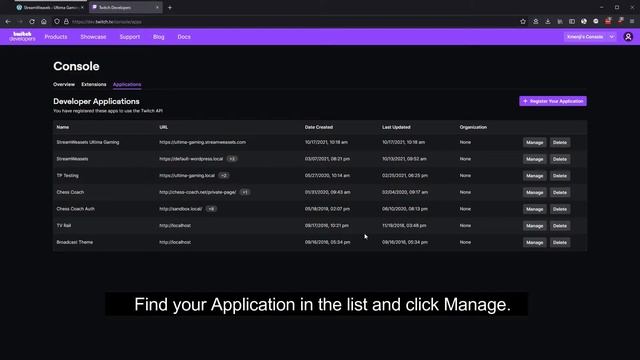Bookmark this page with the star icon

pyautogui.click(x=523, y=21)
